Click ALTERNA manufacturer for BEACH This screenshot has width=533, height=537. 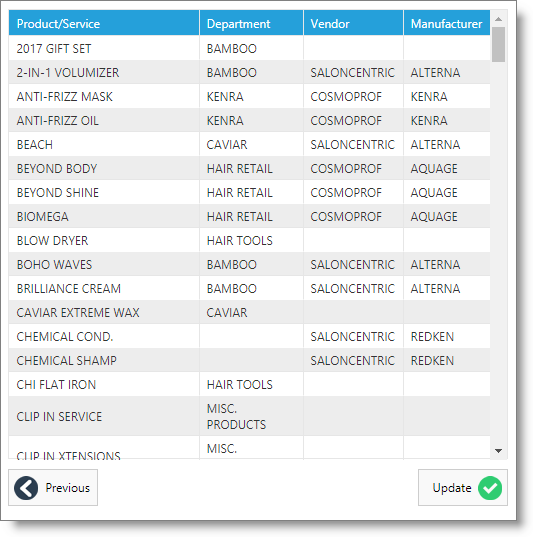435,145
